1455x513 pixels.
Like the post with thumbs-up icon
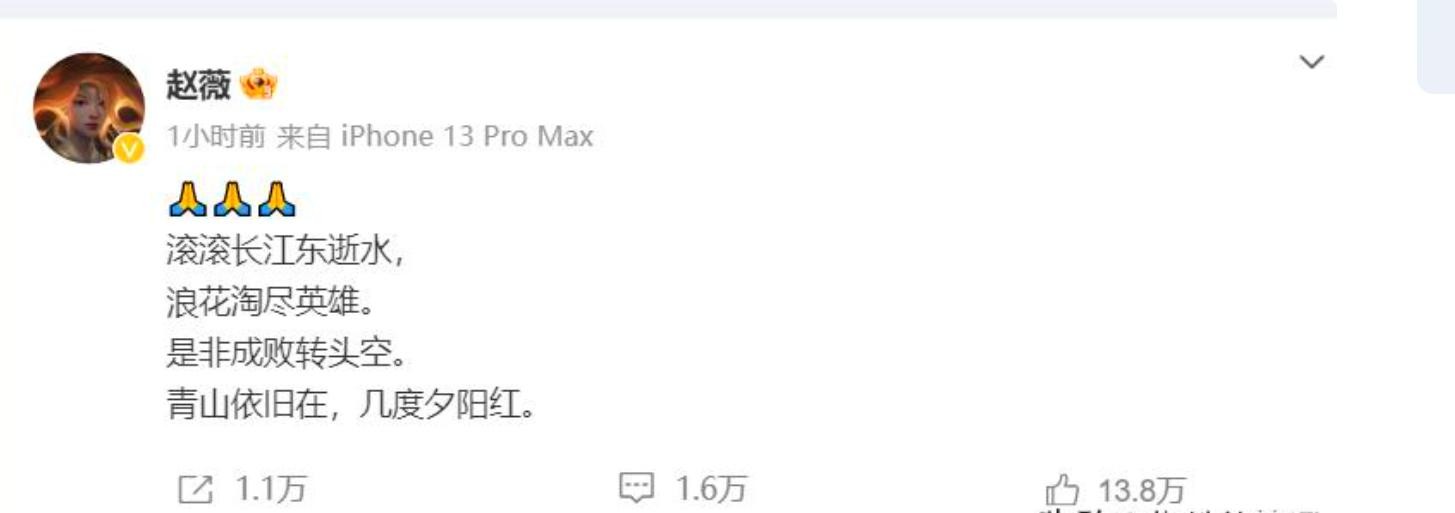(x=1062, y=491)
